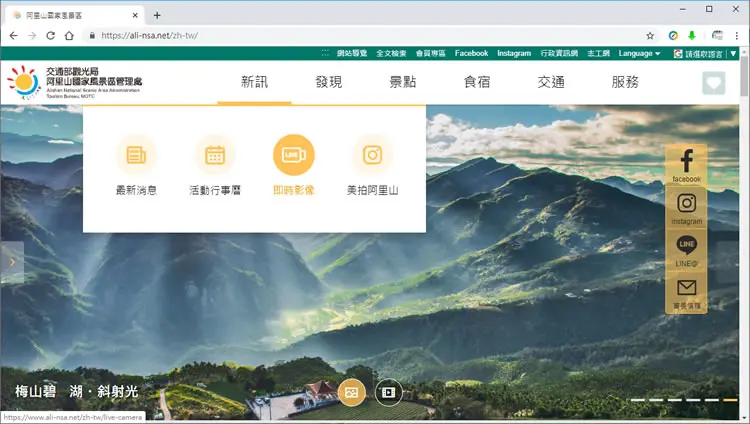This screenshot has height=424, width=750.
Task: Click the favorites heart button
Action: click(x=714, y=83)
